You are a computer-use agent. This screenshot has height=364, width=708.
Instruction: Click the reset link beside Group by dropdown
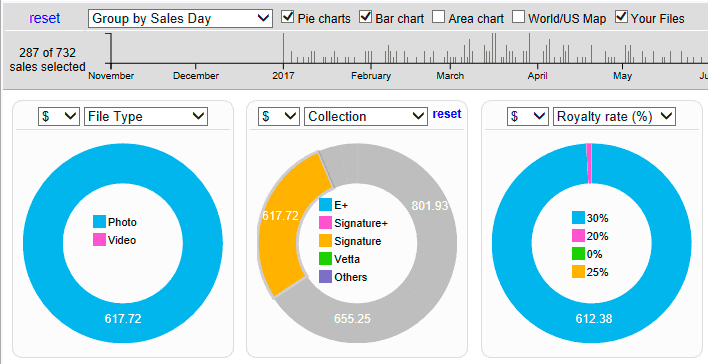coord(44,19)
